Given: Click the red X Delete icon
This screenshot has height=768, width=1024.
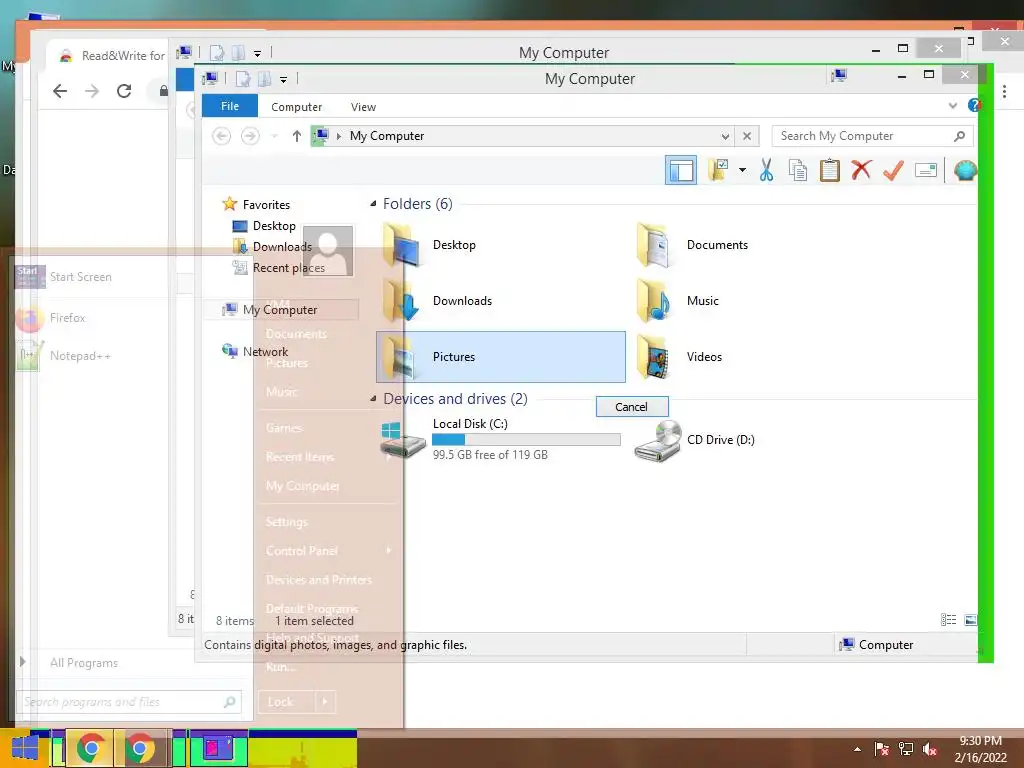Looking at the screenshot, I should (x=861, y=170).
